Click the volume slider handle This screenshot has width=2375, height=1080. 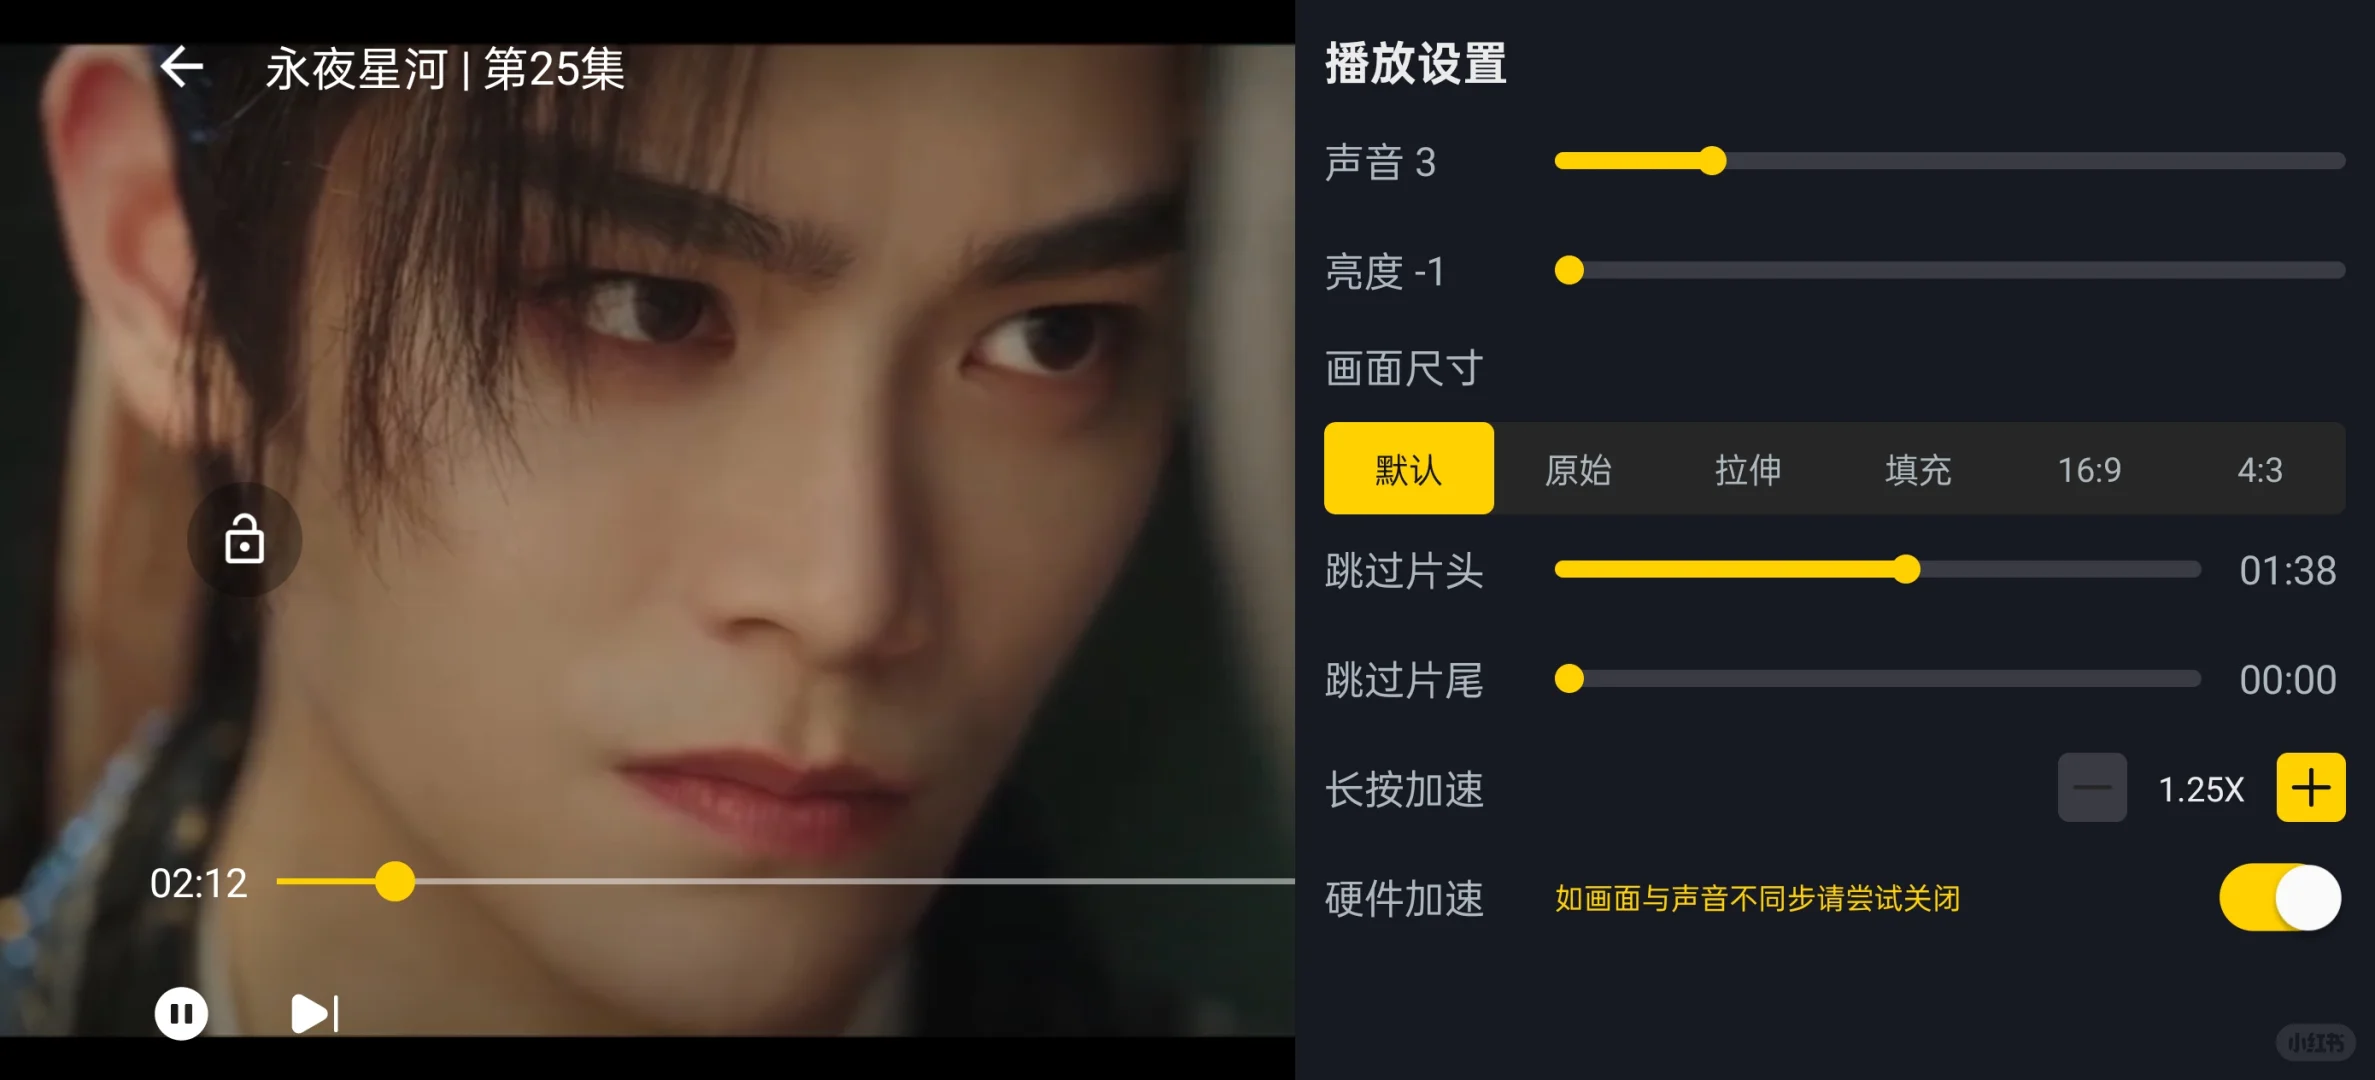click(1713, 161)
